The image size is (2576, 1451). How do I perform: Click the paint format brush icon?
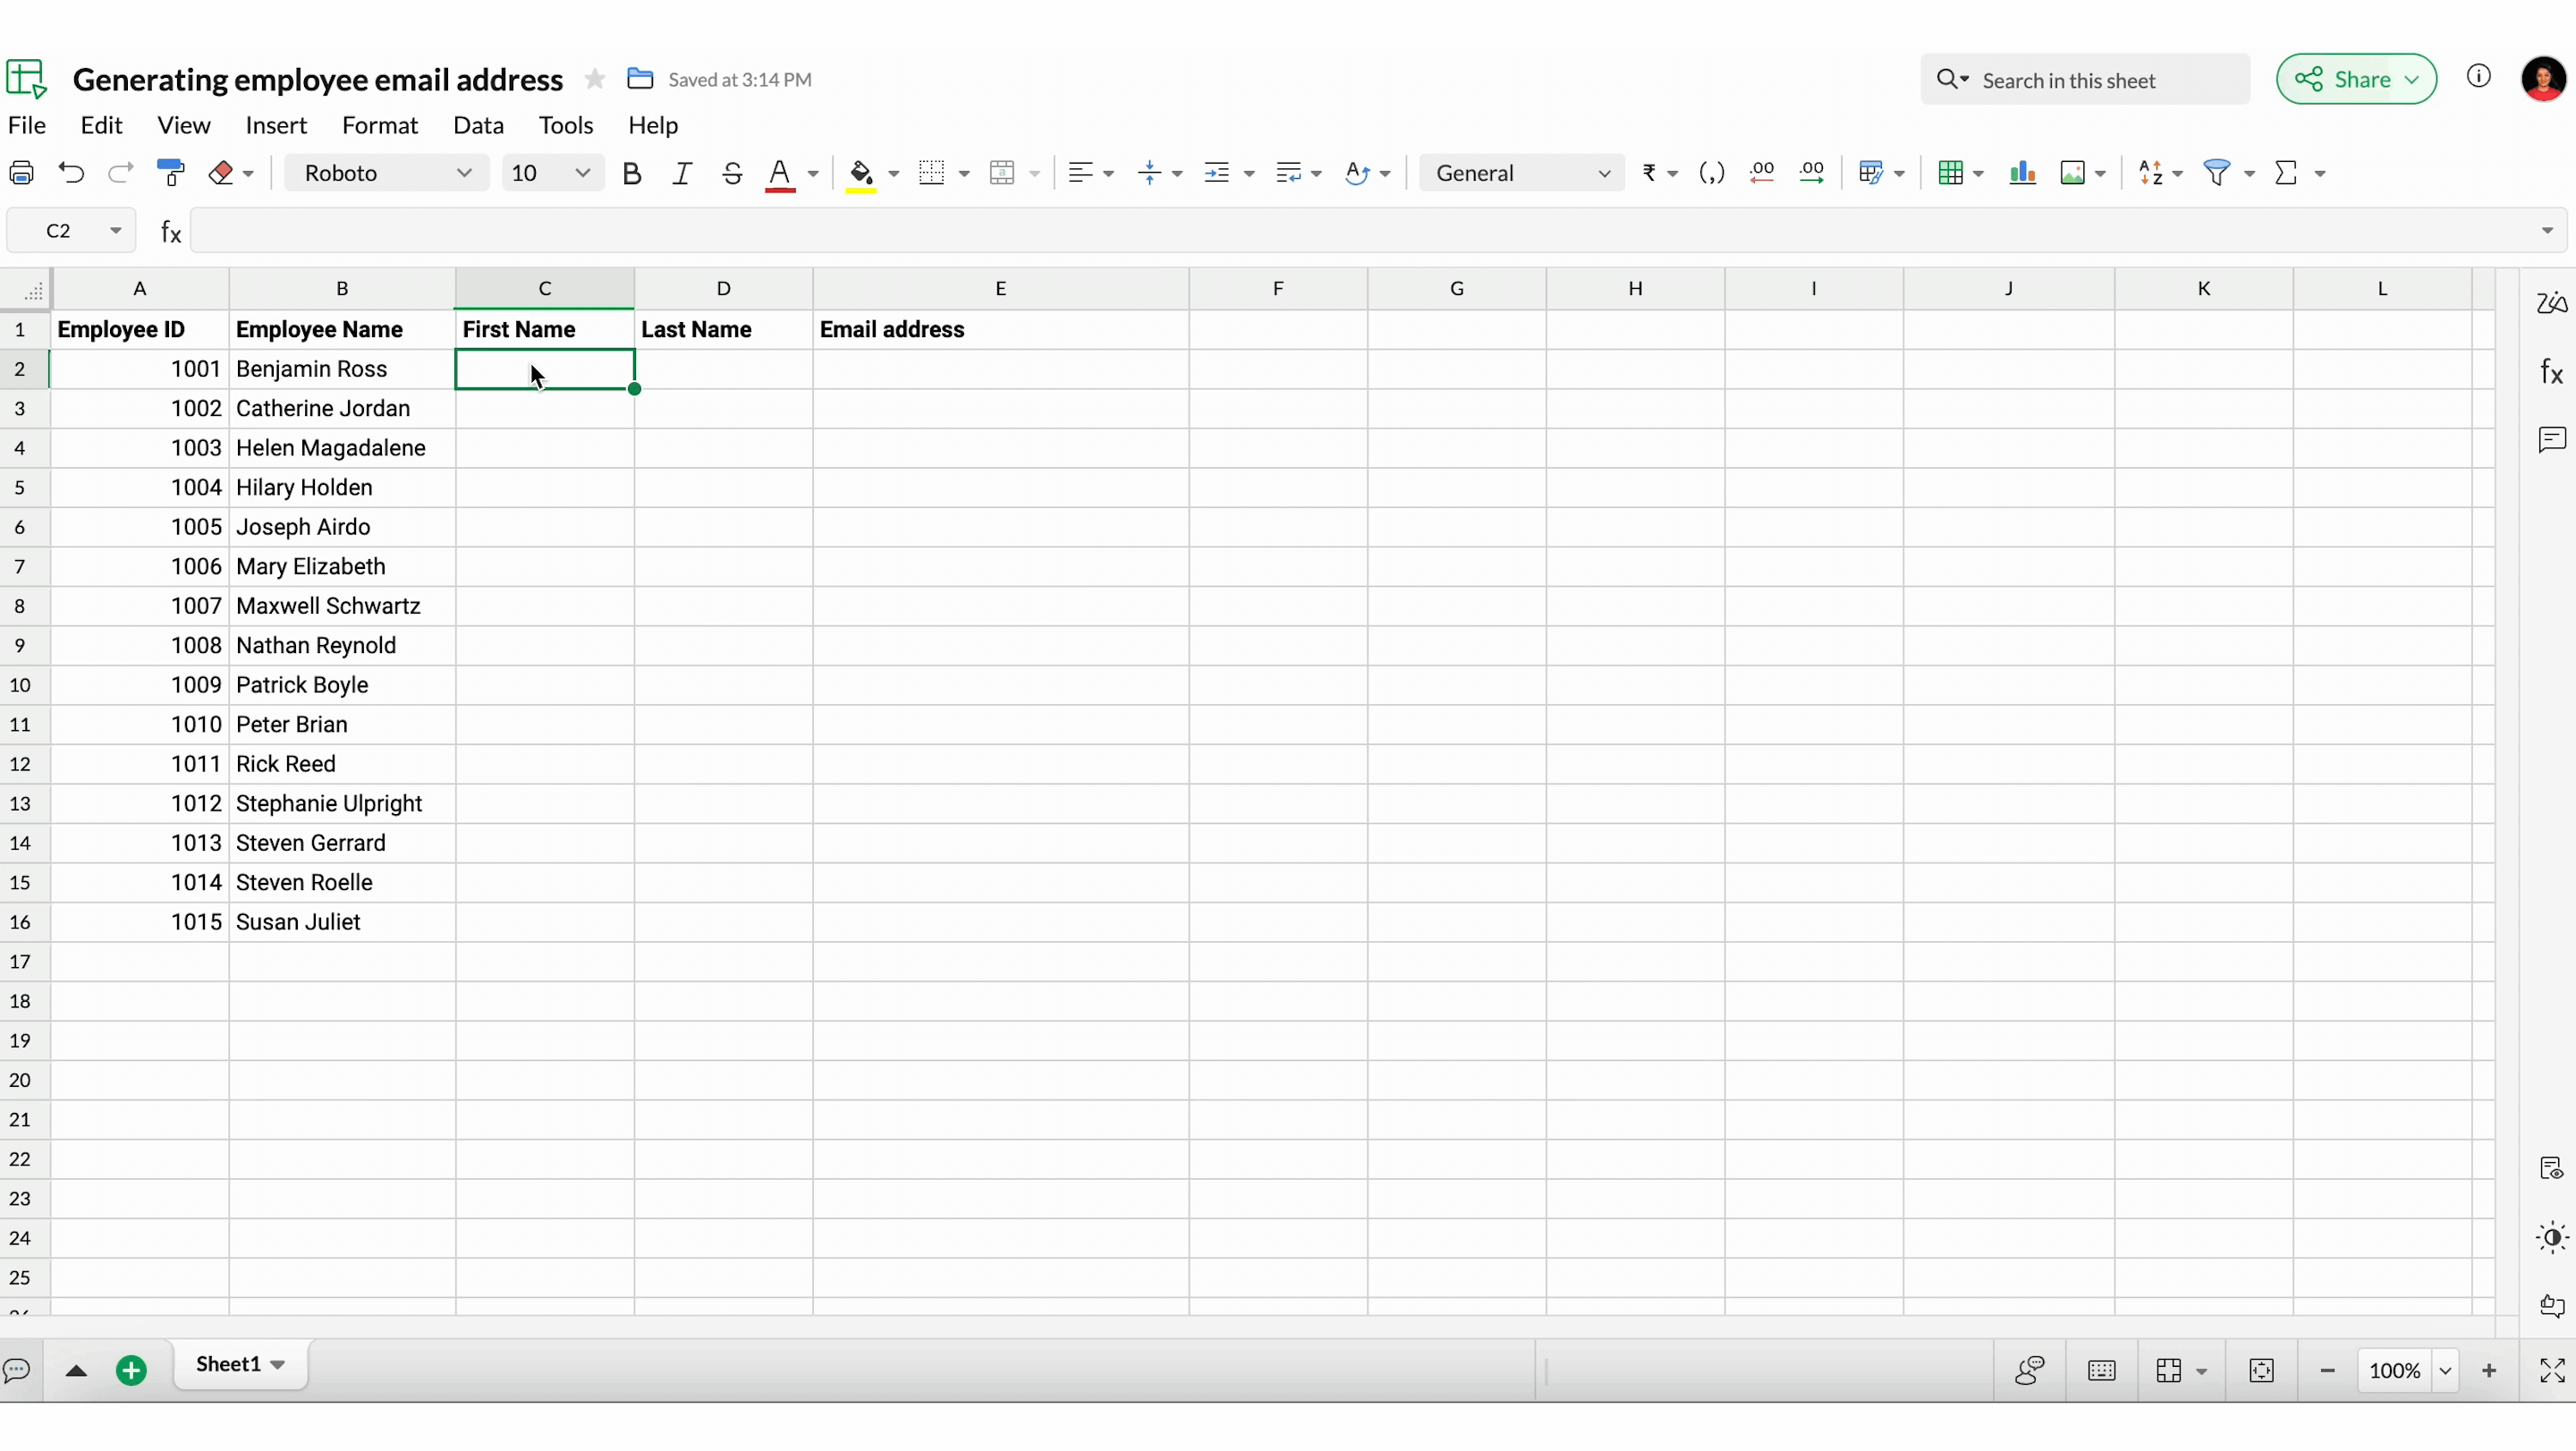coord(171,173)
